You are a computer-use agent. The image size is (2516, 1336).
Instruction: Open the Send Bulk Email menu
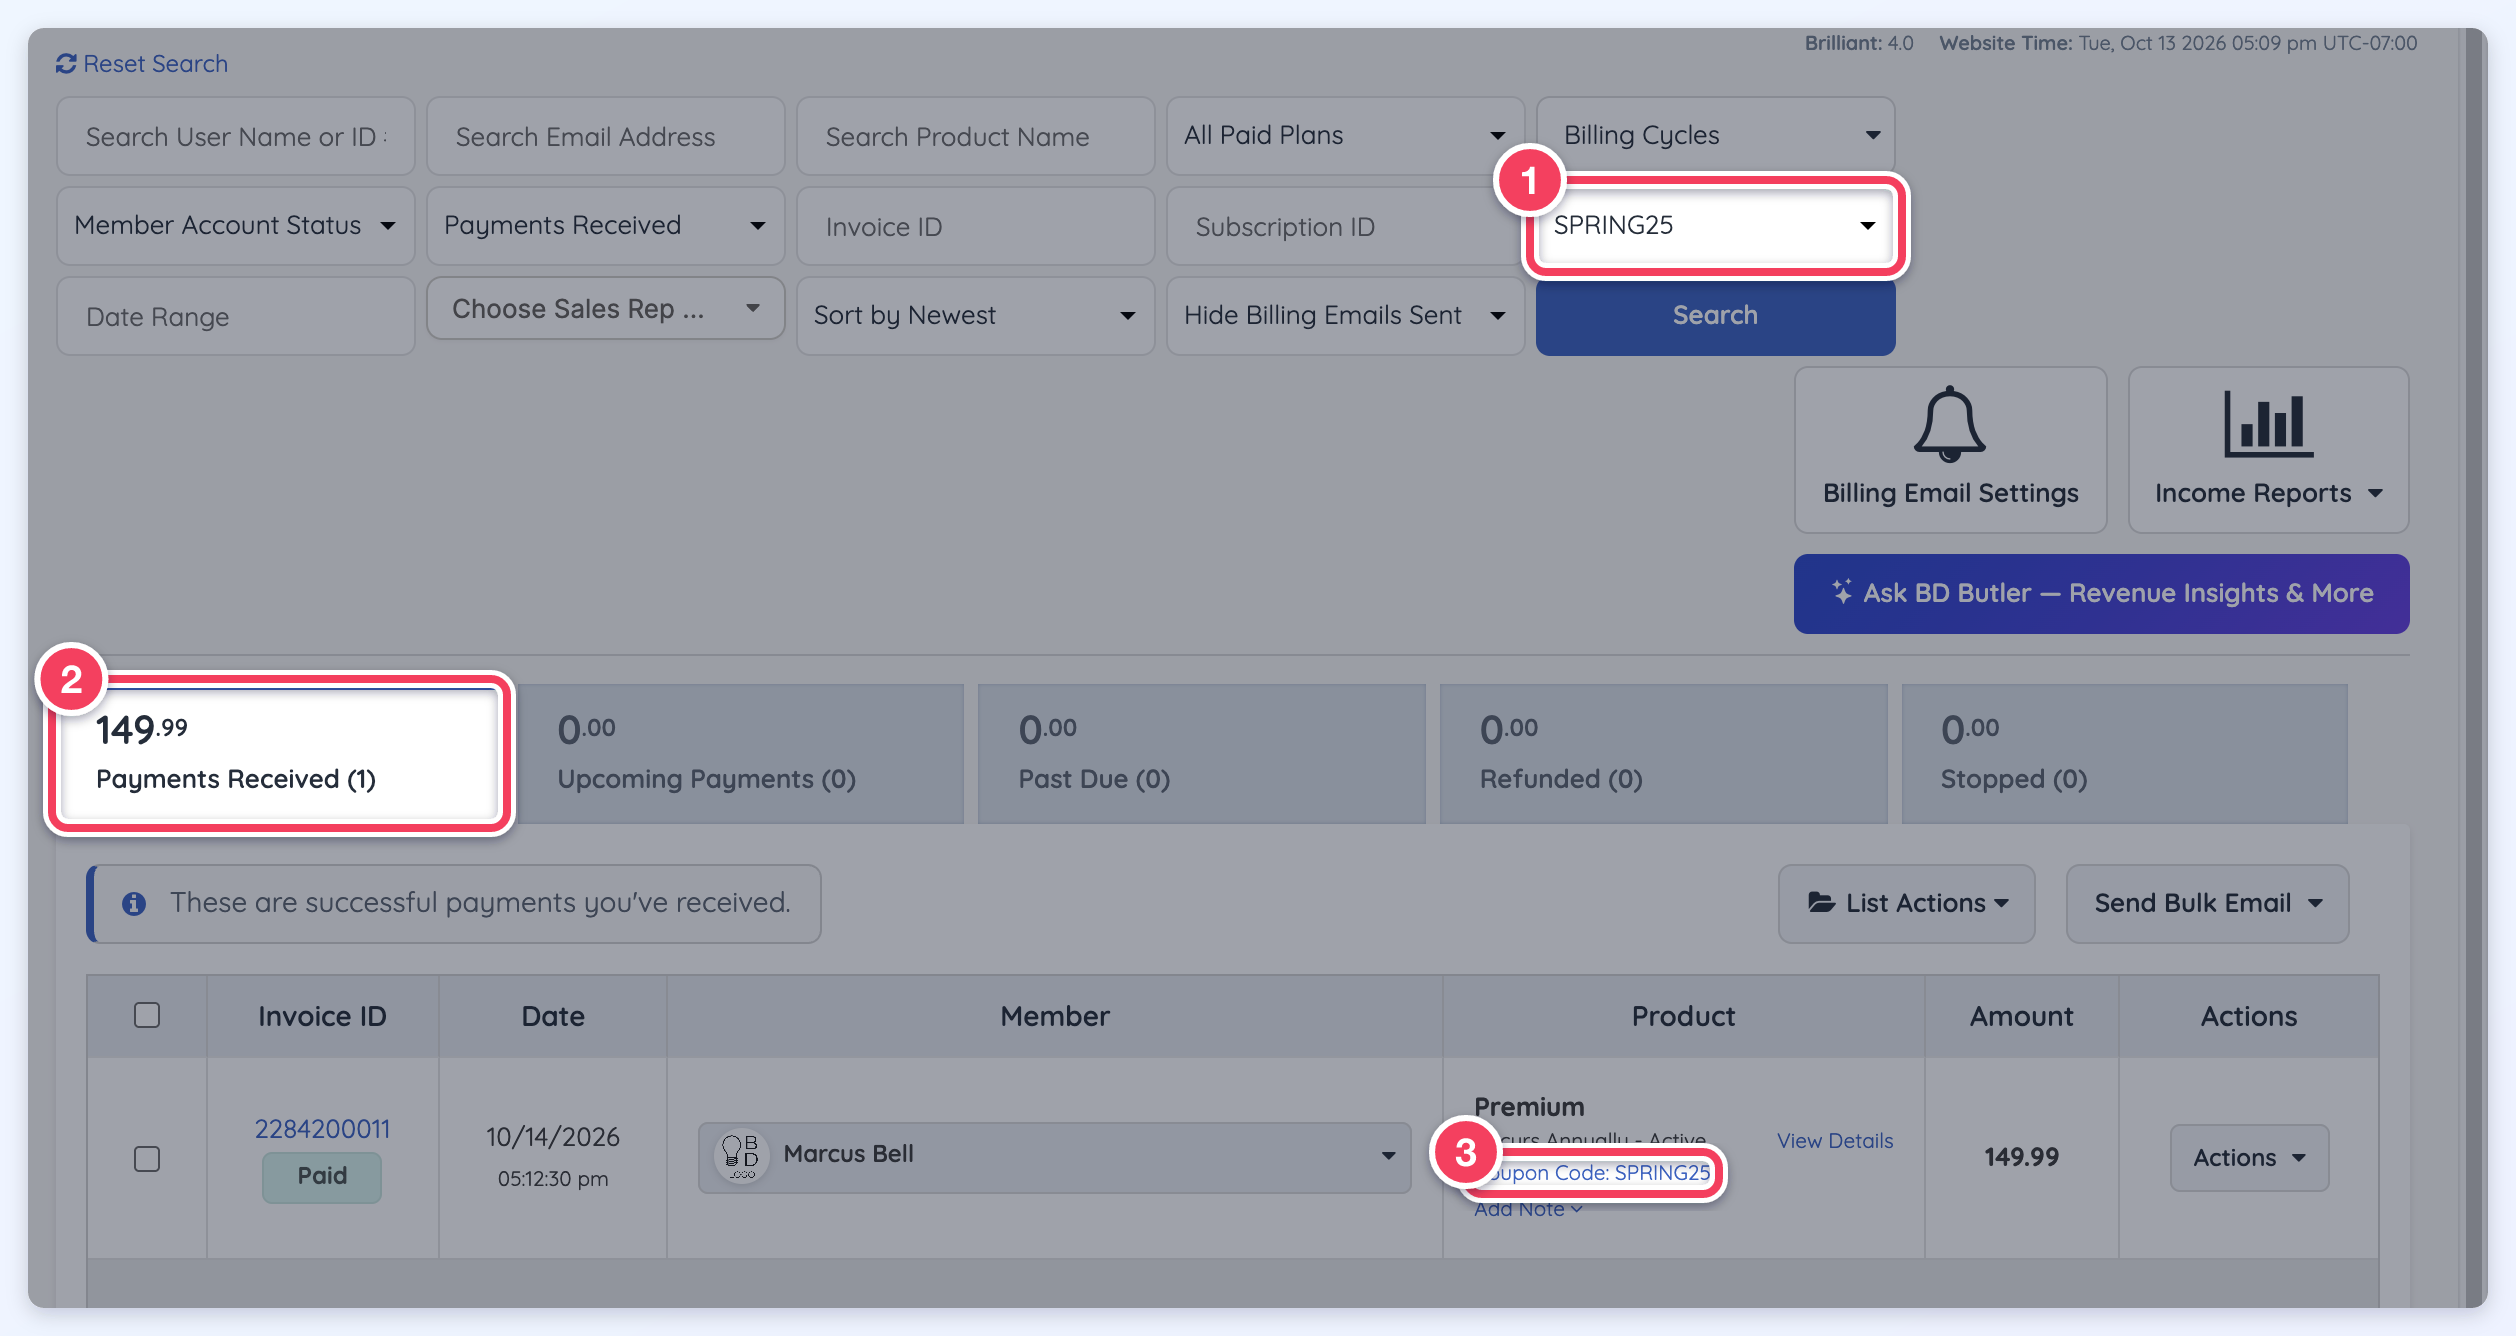[2207, 903]
